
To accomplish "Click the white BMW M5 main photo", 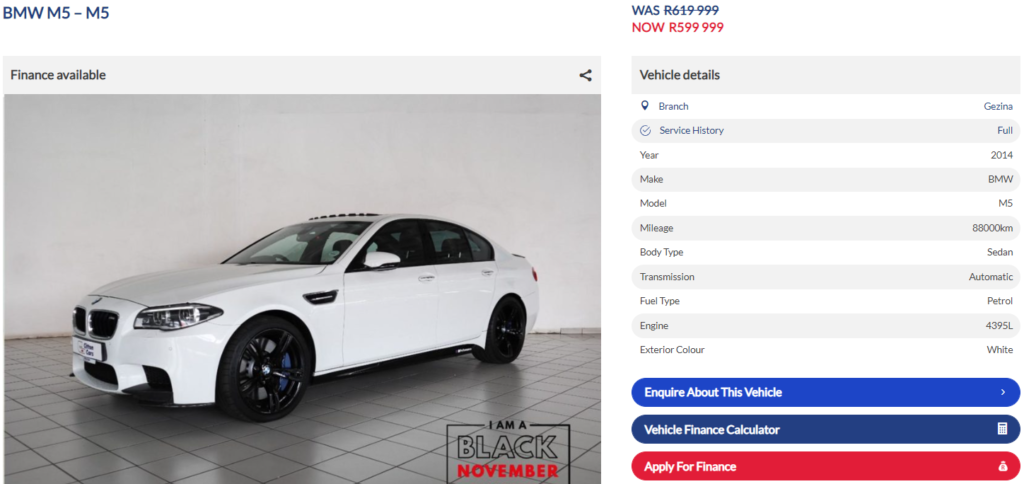I will point(302,289).
